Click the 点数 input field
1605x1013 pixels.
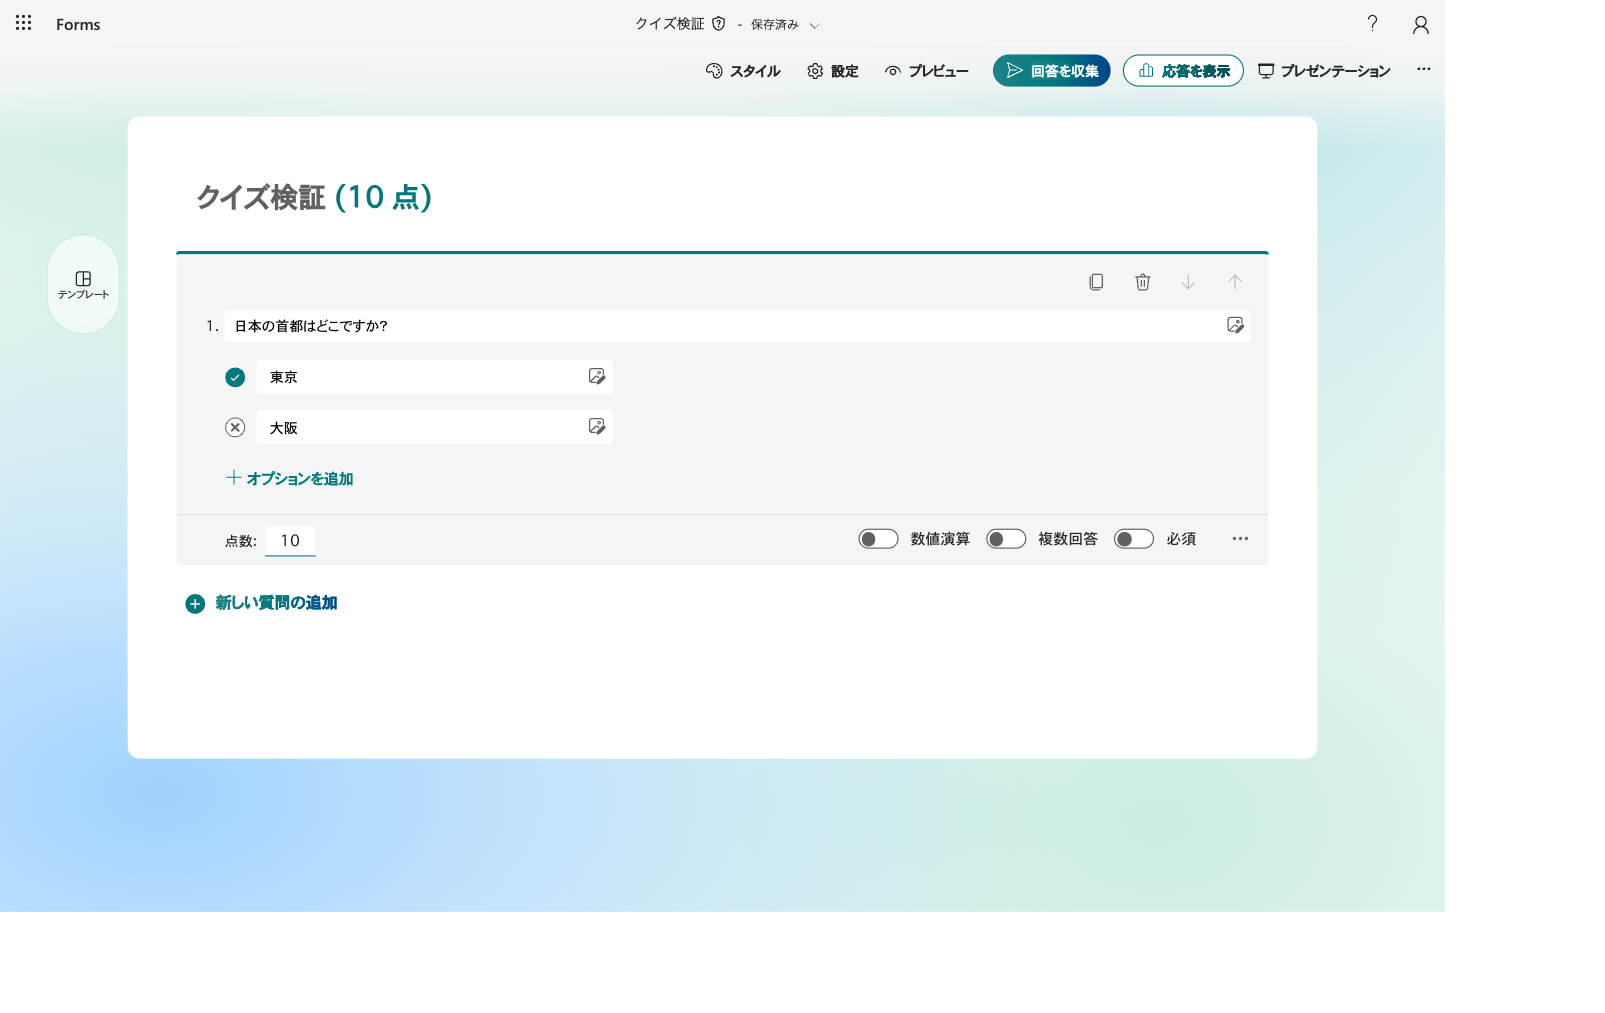[290, 540]
